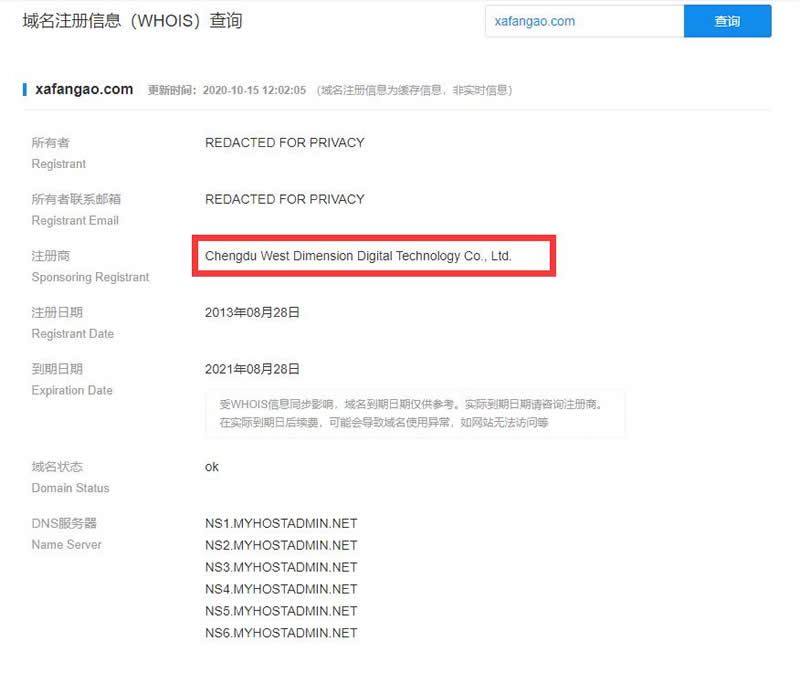This screenshot has height=673, width=800.
Task: Click the 查询 search button
Action: coord(727,21)
